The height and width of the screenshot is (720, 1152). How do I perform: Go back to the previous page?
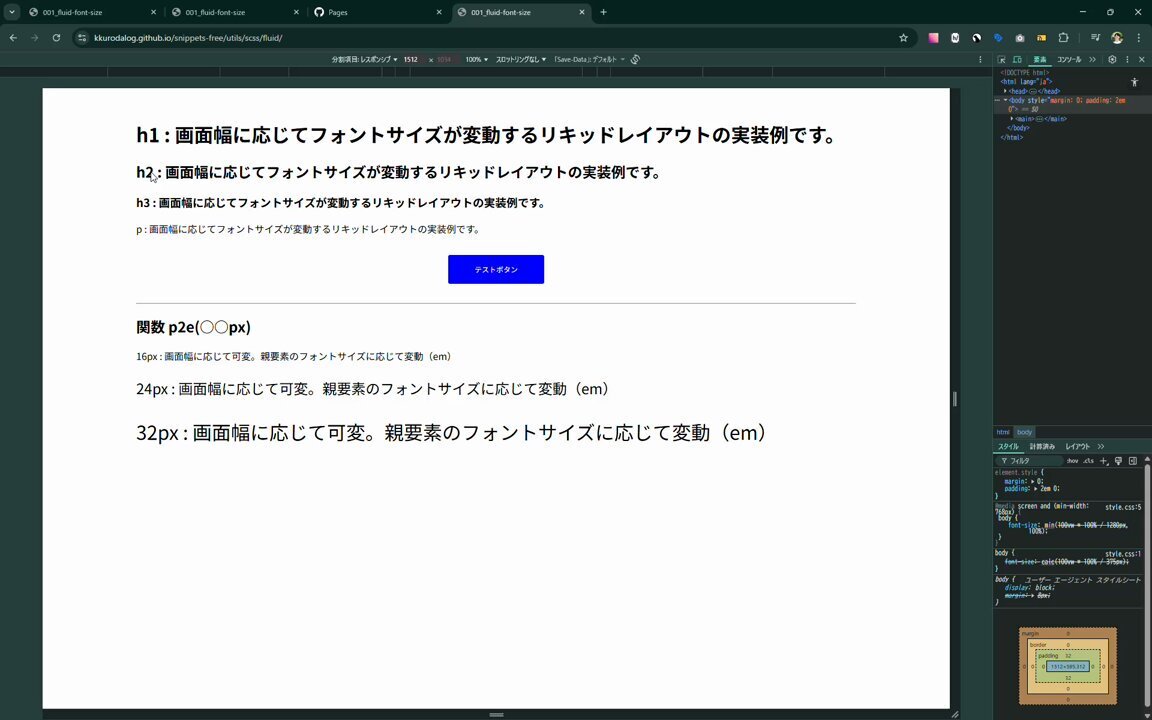point(13,37)
